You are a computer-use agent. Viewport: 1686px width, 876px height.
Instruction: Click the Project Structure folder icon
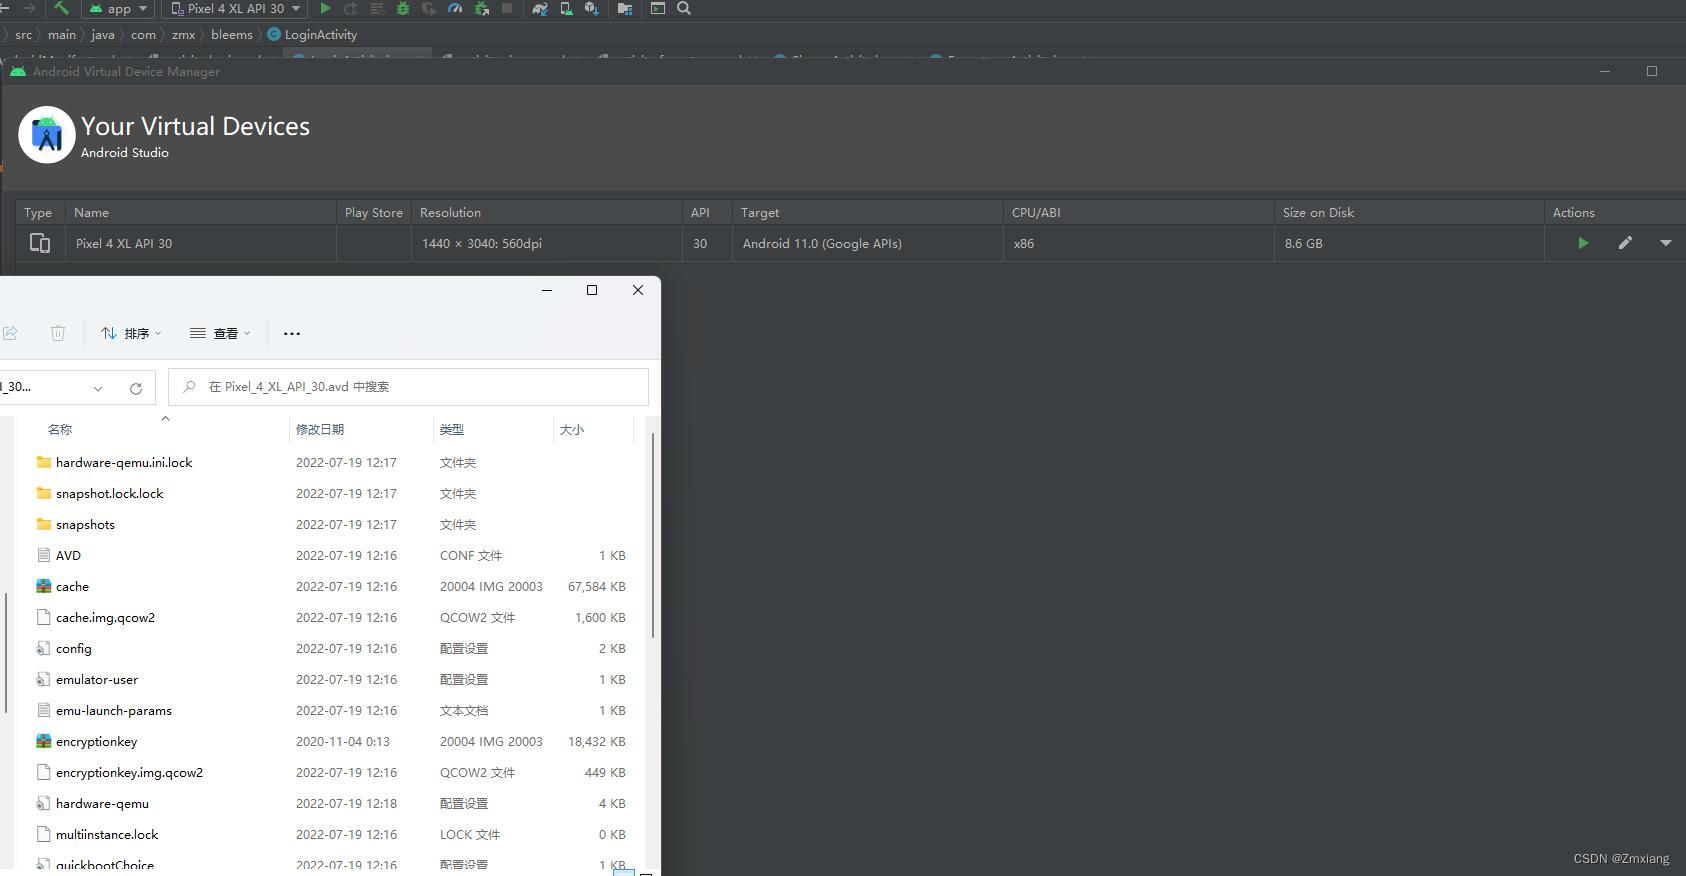(x=625, y=8)
